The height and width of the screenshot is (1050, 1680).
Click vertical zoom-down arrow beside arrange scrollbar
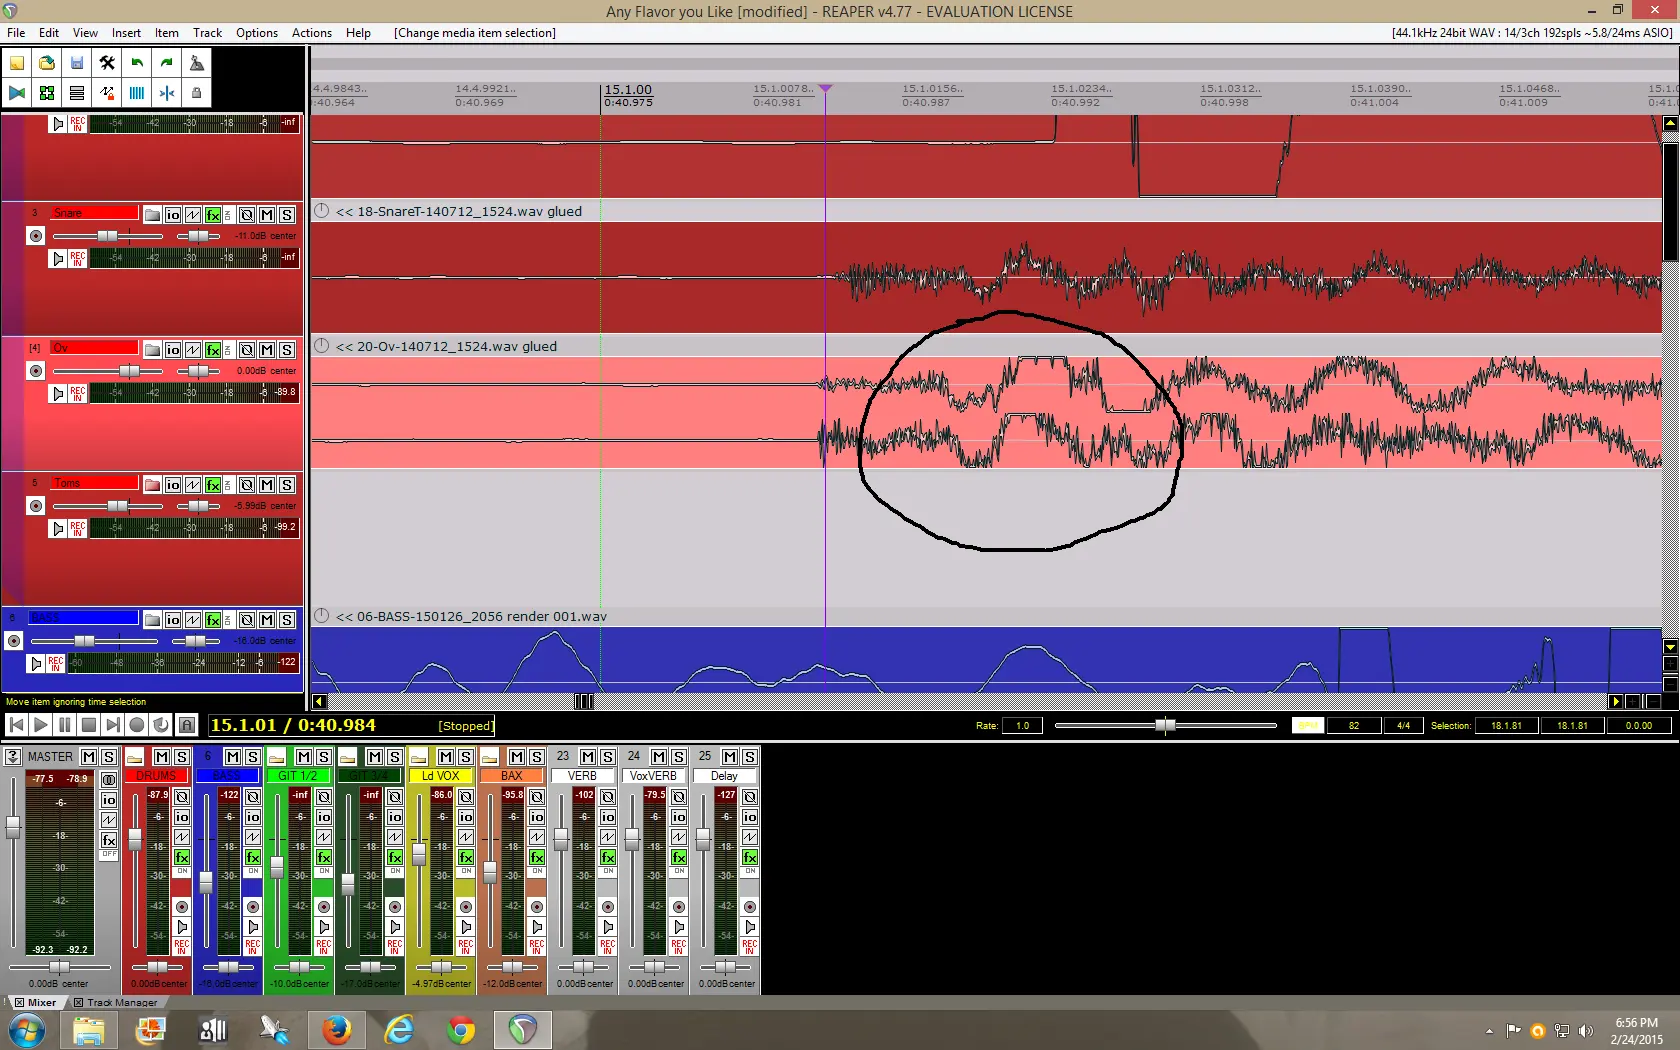1670,647
